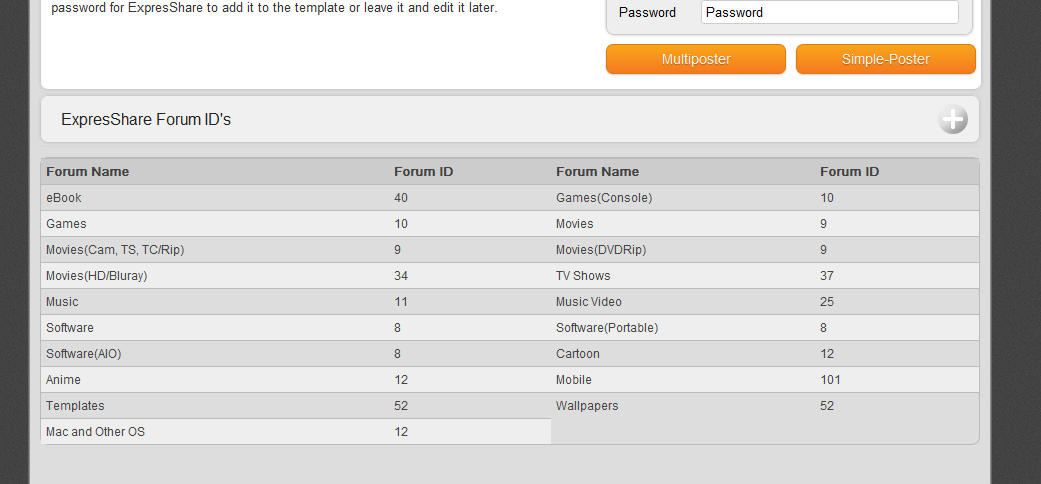Click the Simple-Poster button
This screenshot has width=1041, height=484.
(885, 59)
